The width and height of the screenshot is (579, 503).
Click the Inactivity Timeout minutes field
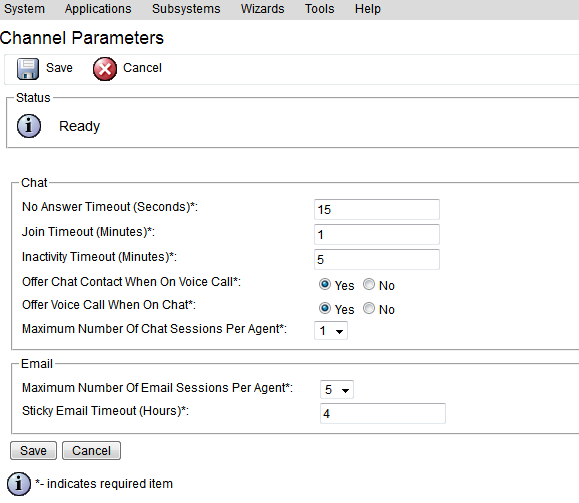tap(377, 259)
